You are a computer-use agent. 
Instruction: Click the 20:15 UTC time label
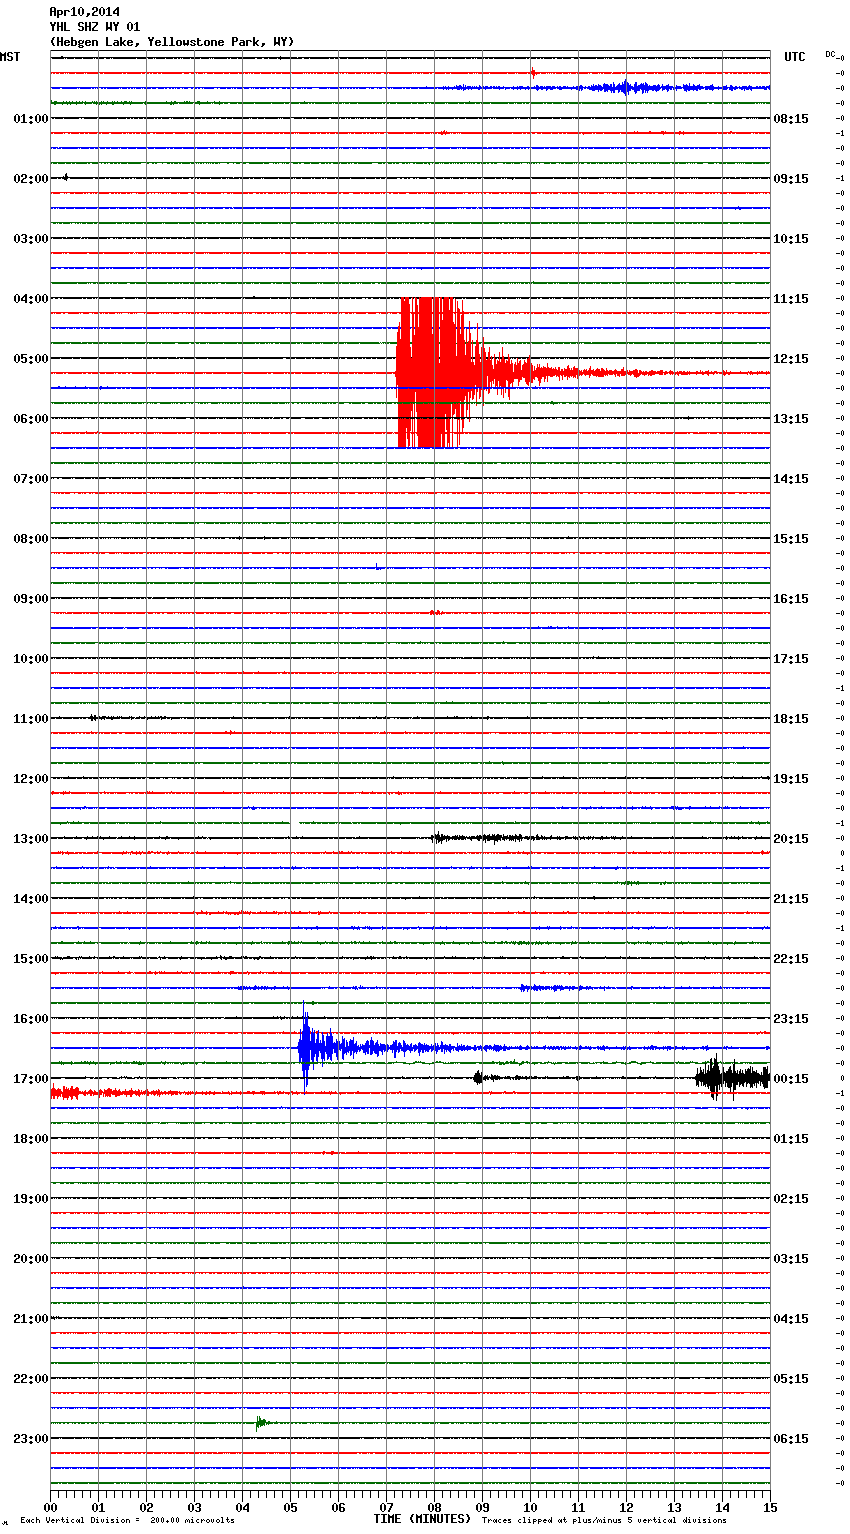coord(791,839)
